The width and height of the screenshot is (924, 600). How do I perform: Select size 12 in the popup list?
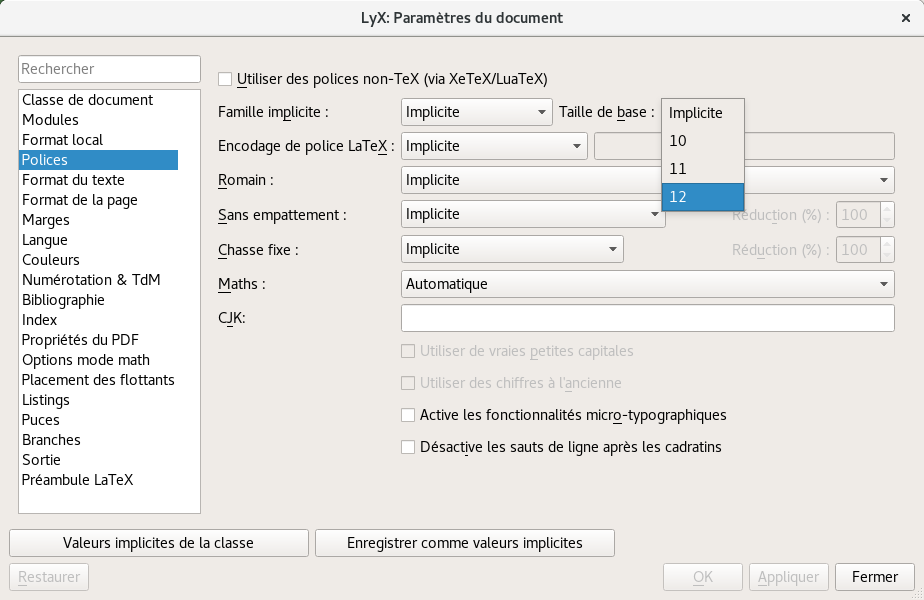click(702, 197)
